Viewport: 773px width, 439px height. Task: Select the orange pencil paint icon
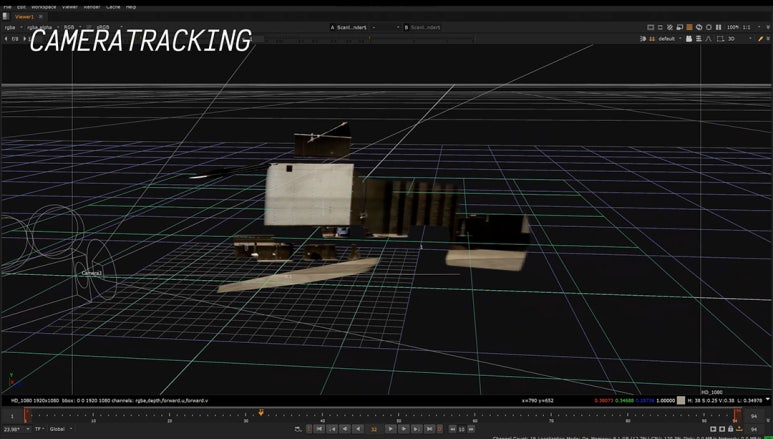[761, 38]
